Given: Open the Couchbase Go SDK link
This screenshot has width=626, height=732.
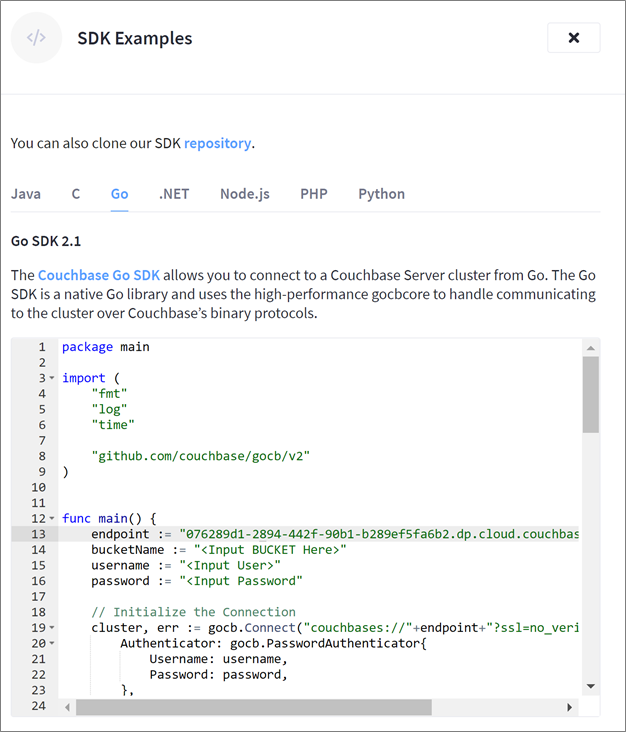Looking at the screenshot, I should click(x=98, y=275).
